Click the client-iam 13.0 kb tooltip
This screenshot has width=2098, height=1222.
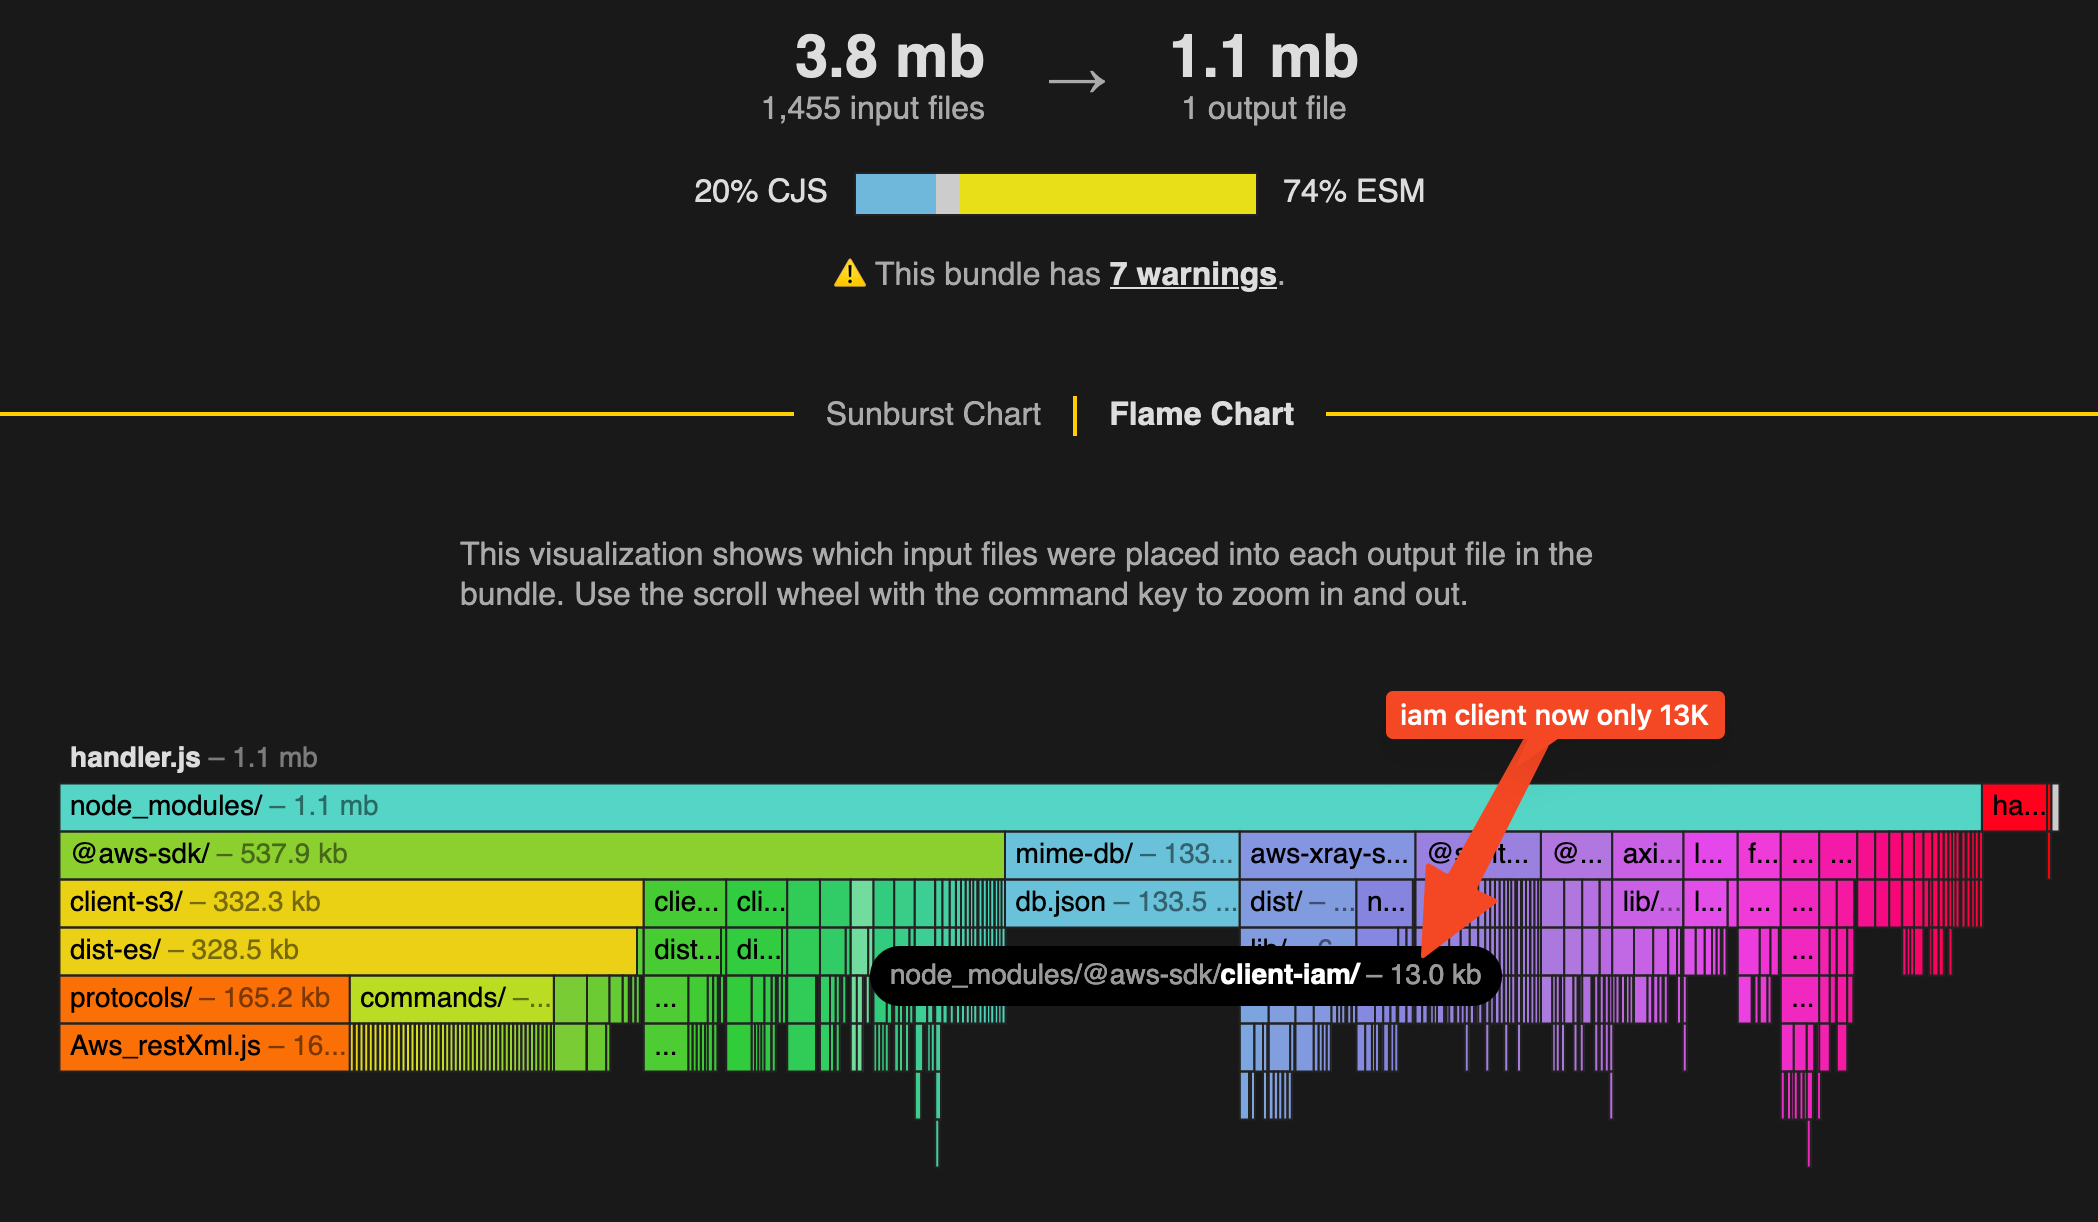(x=1185, y=973)
